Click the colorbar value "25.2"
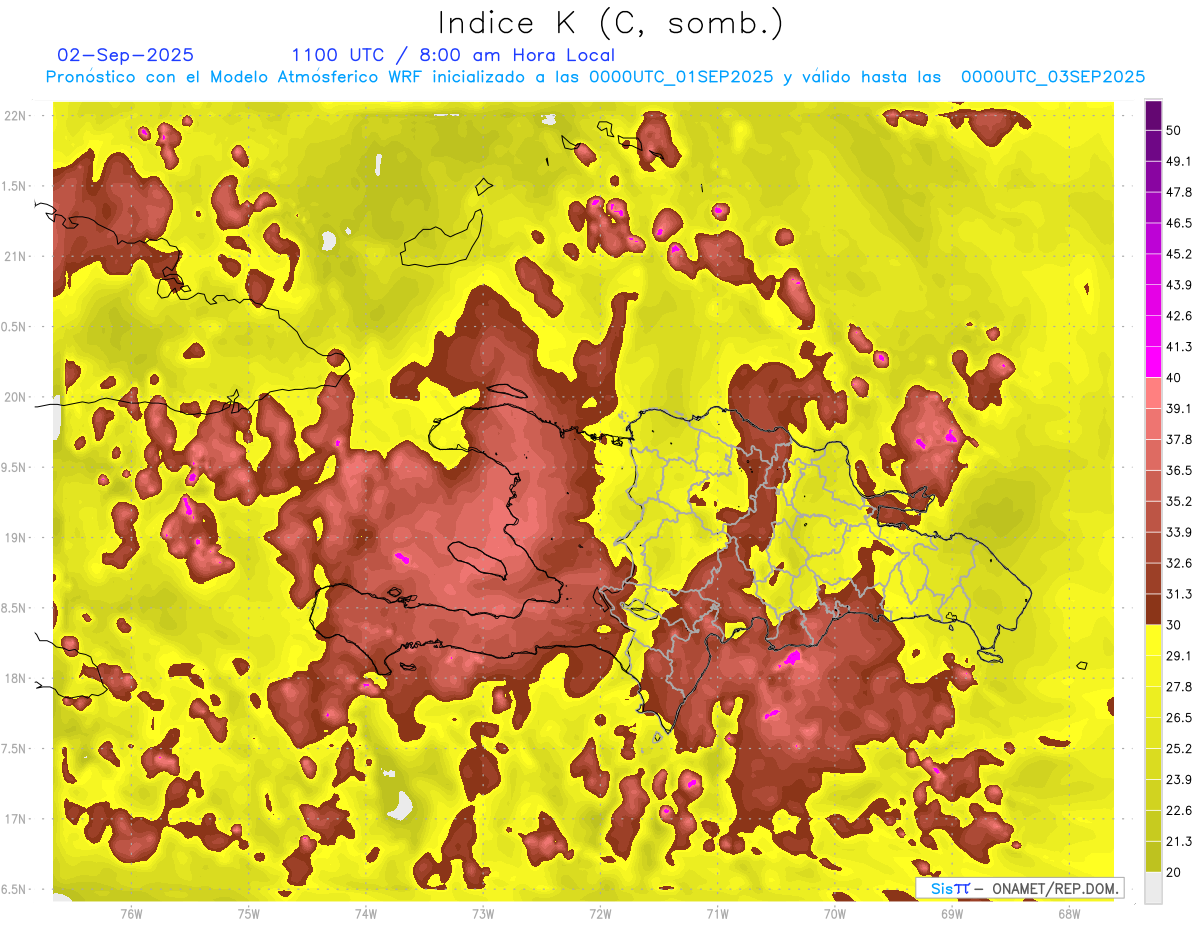This screenshot has width=1200, height=927. click(x=1178, y=748)
